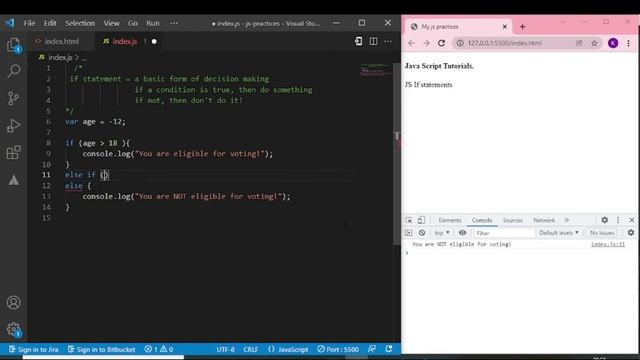Open DevTools settings gear
The height and width of the screenshot is (360, 640).
pyautogui.click(x=604, y=220)
